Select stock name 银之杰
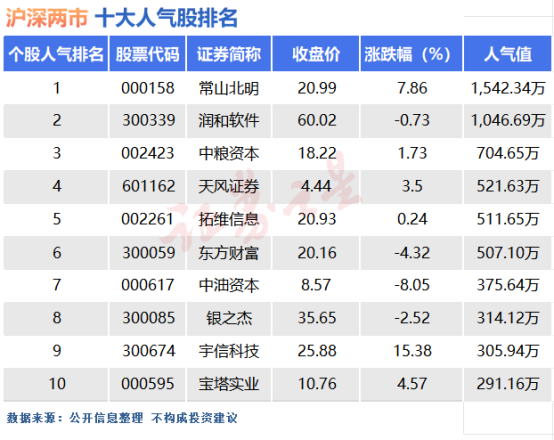554x440 pixels. 229,318
